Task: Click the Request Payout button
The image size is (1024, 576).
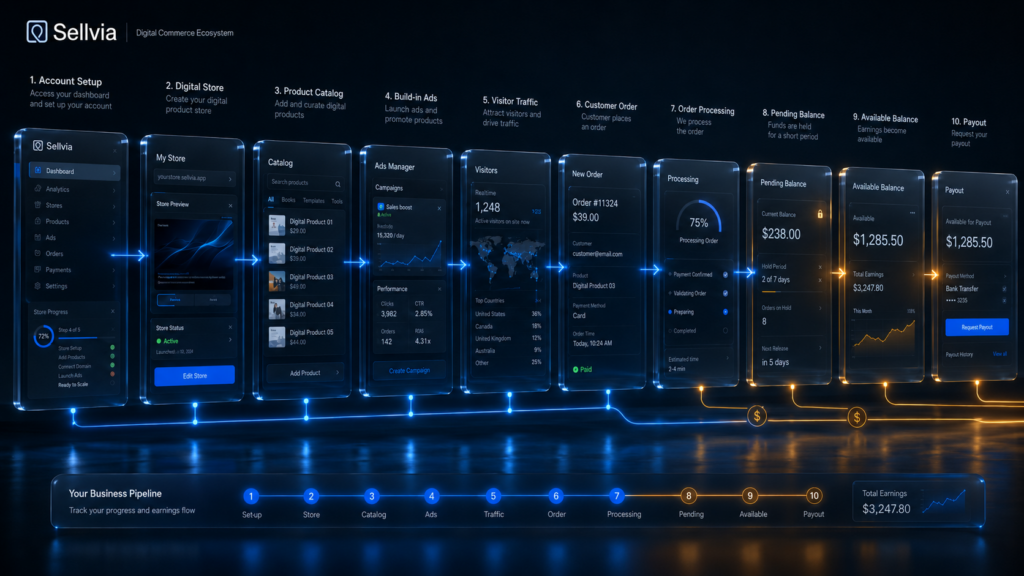Action: [x=977, y=327]
